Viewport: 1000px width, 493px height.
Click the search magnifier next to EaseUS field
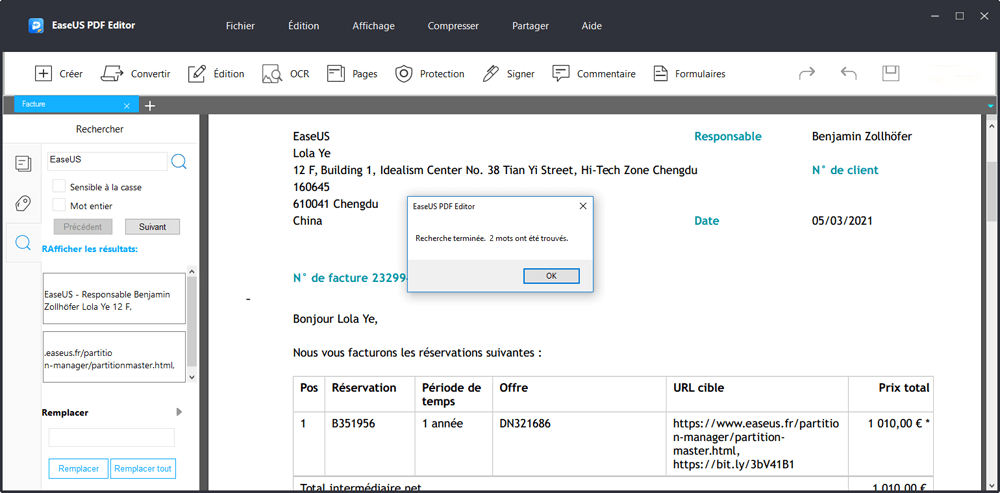tap(179, 161)
